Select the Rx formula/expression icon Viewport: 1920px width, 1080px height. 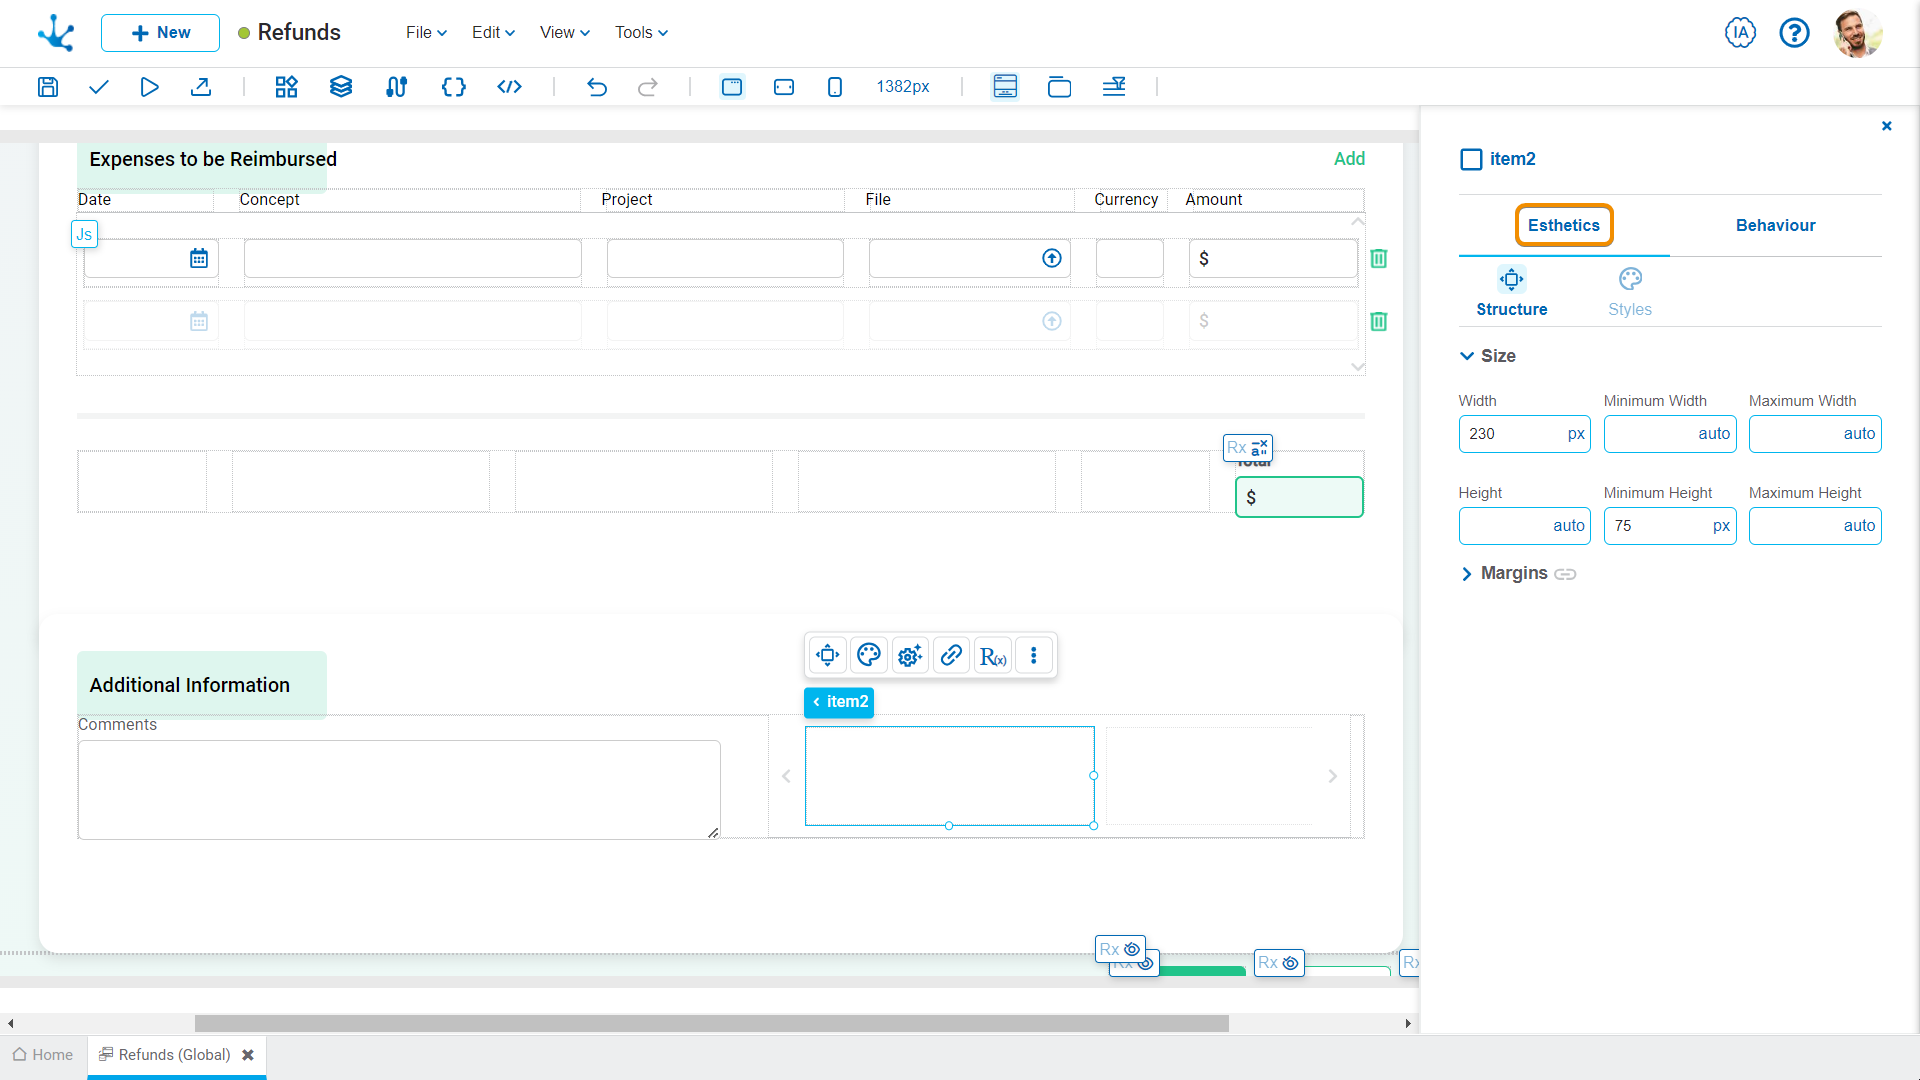[993, 655]
